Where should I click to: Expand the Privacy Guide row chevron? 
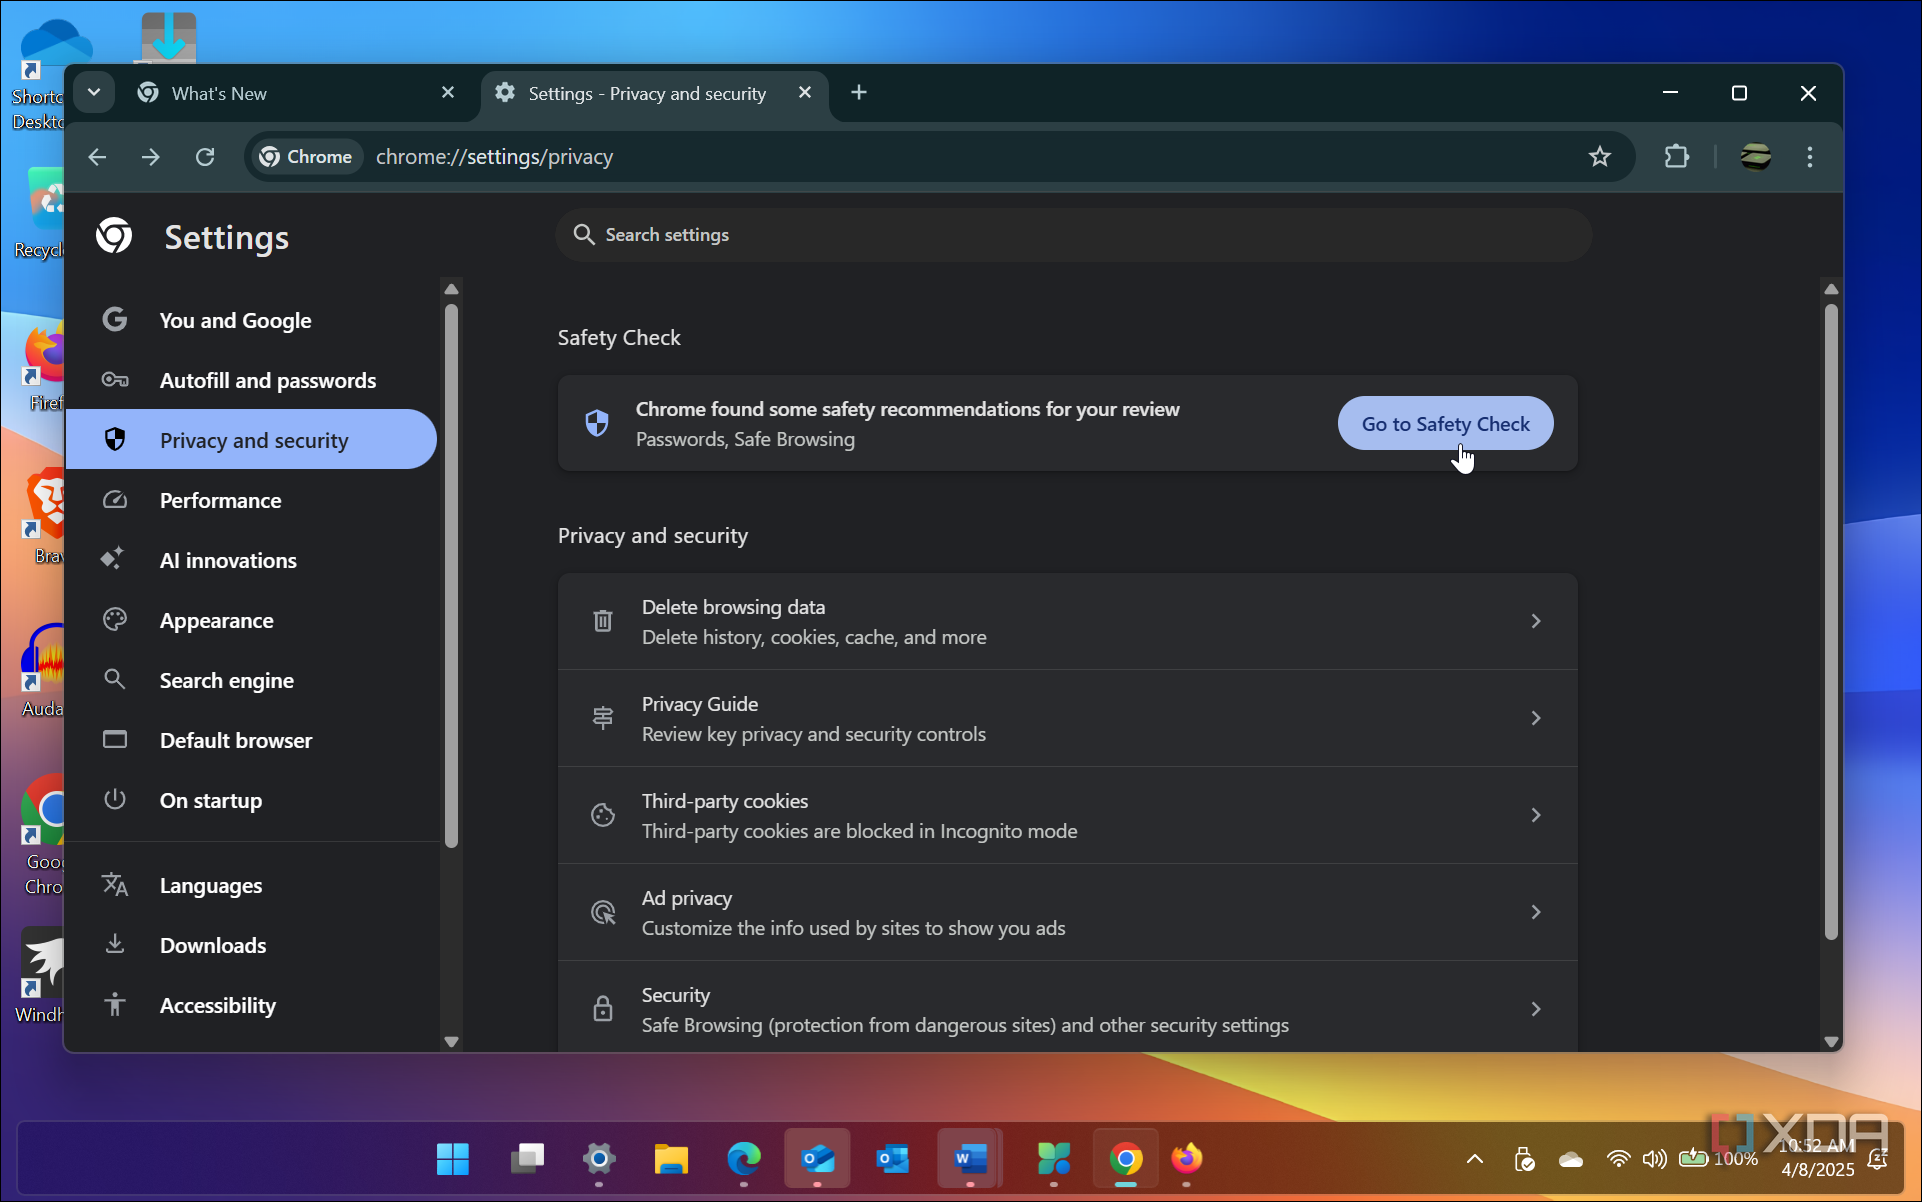[1536, 718]
